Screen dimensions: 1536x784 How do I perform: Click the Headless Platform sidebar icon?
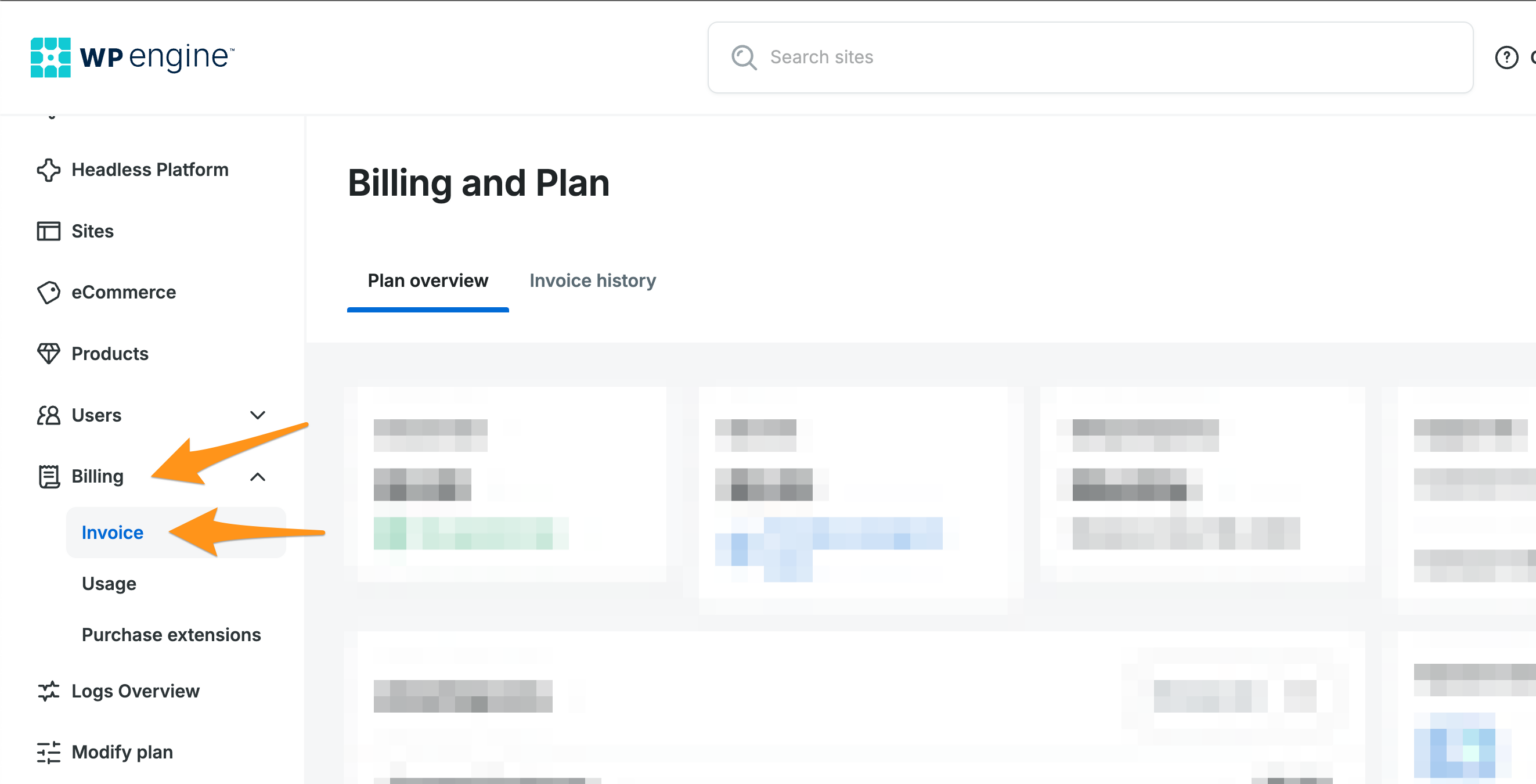click(x=48, y=170)
